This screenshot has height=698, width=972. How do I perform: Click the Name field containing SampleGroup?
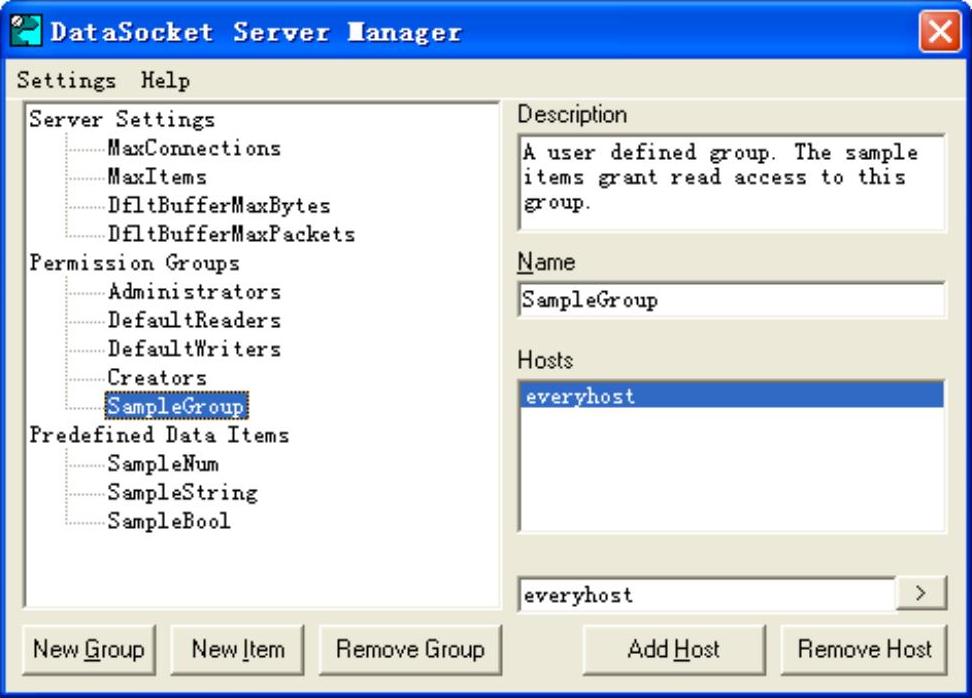point(731,300)
